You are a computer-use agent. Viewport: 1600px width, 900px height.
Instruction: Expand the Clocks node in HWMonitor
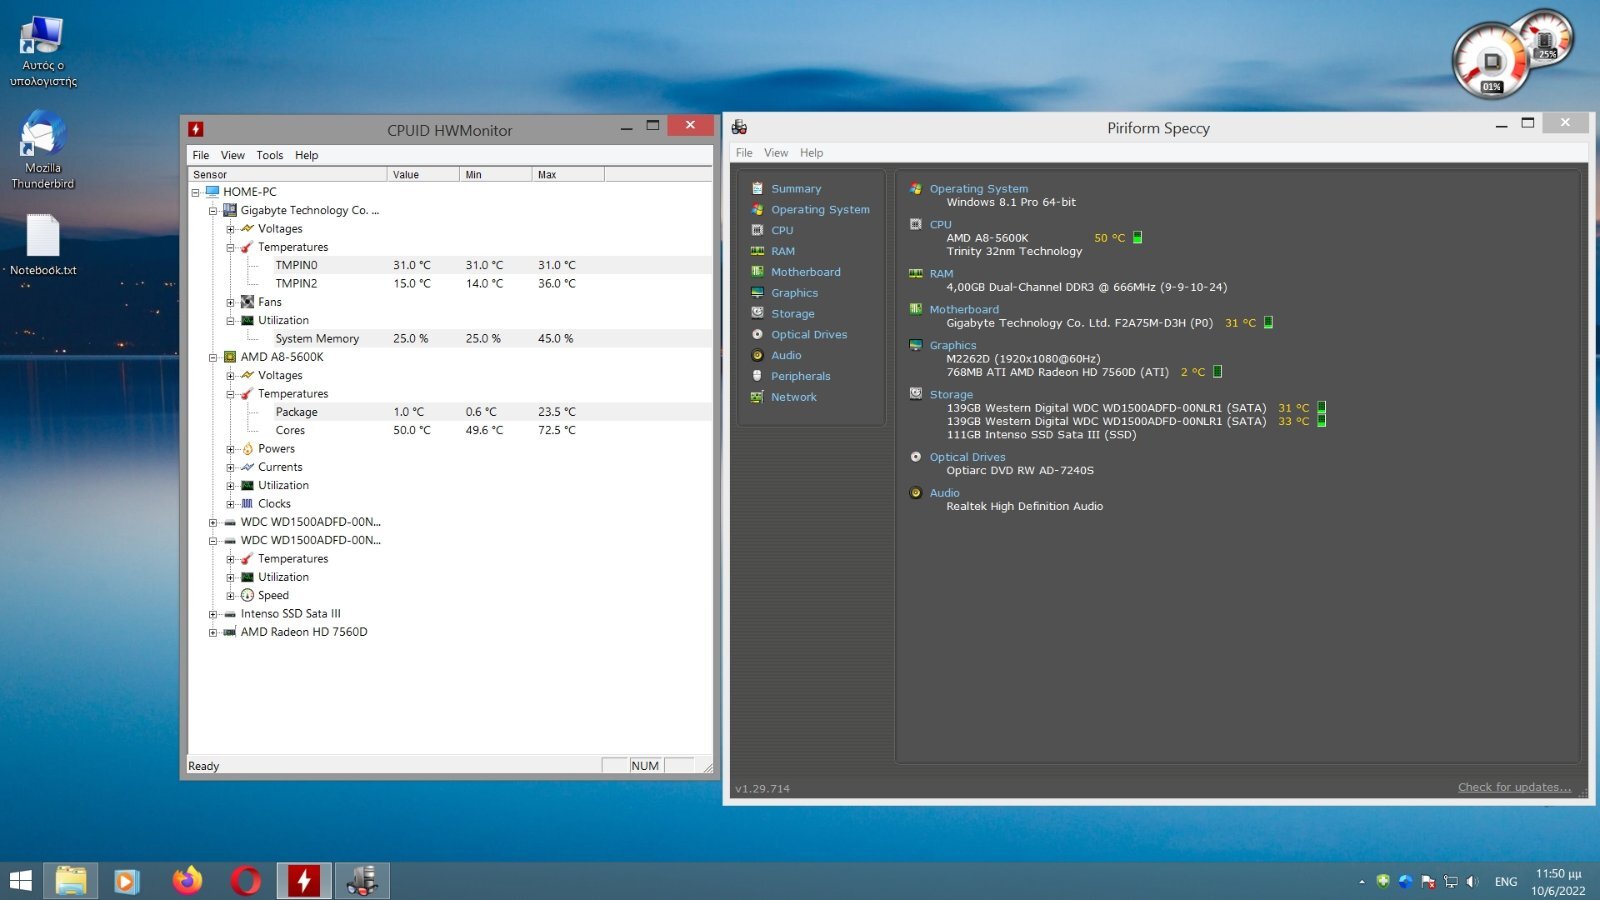point(231,504)
